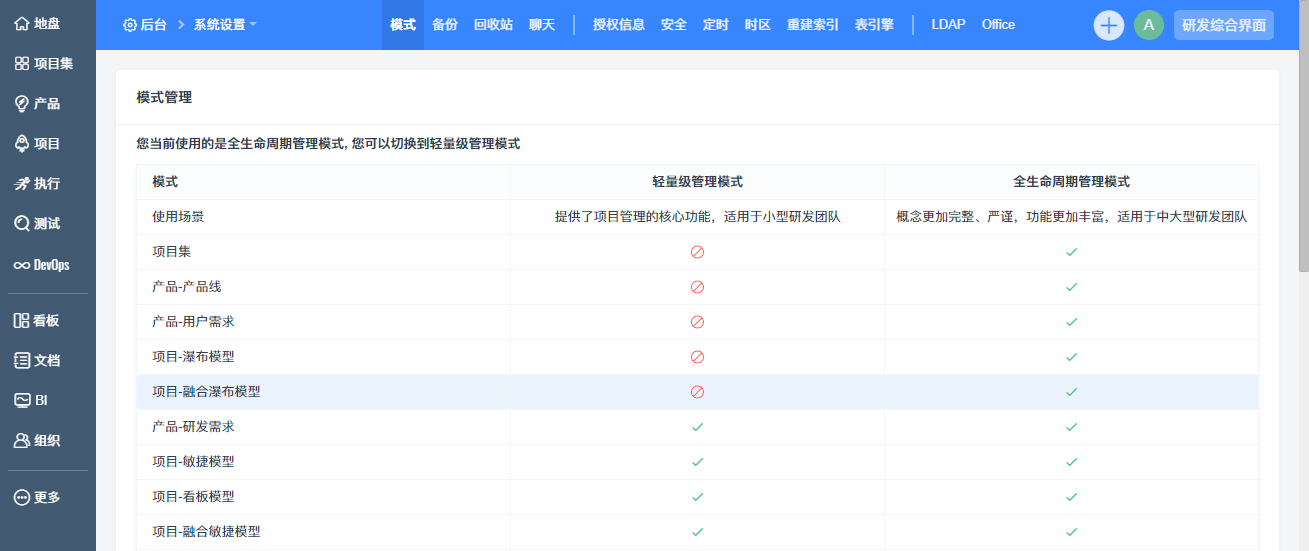Click the plus quick-create button
Viewport: 1309px width, 551px height.
[x=1109, y=25]
